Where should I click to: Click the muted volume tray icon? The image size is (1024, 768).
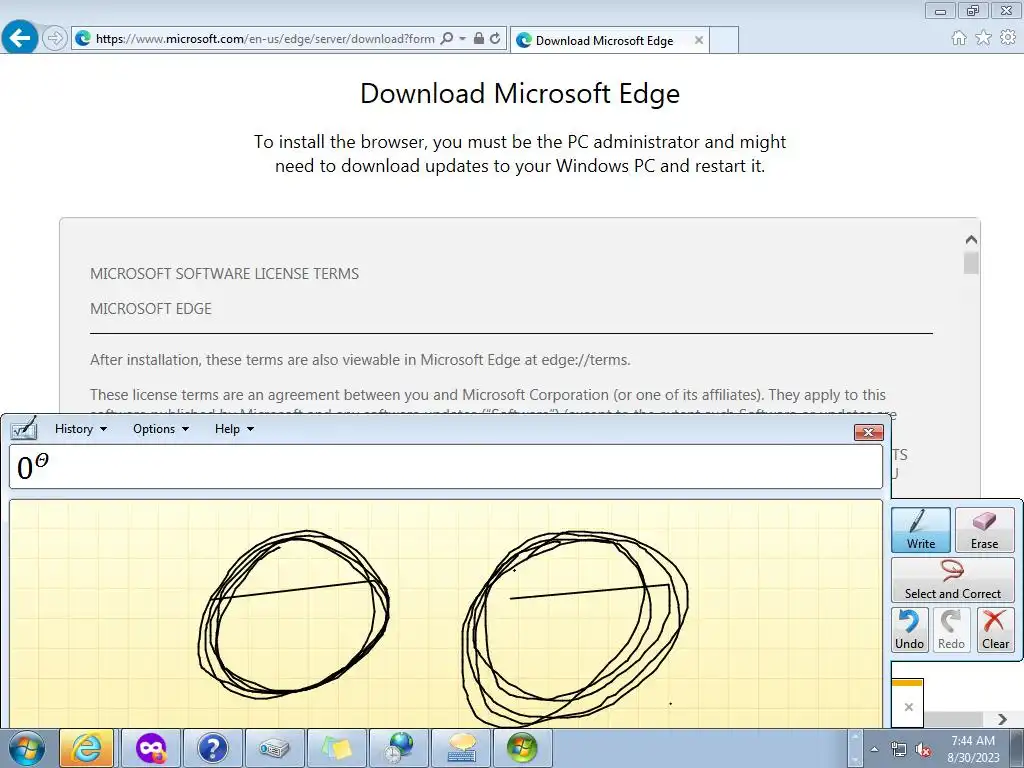coord(923,750)
